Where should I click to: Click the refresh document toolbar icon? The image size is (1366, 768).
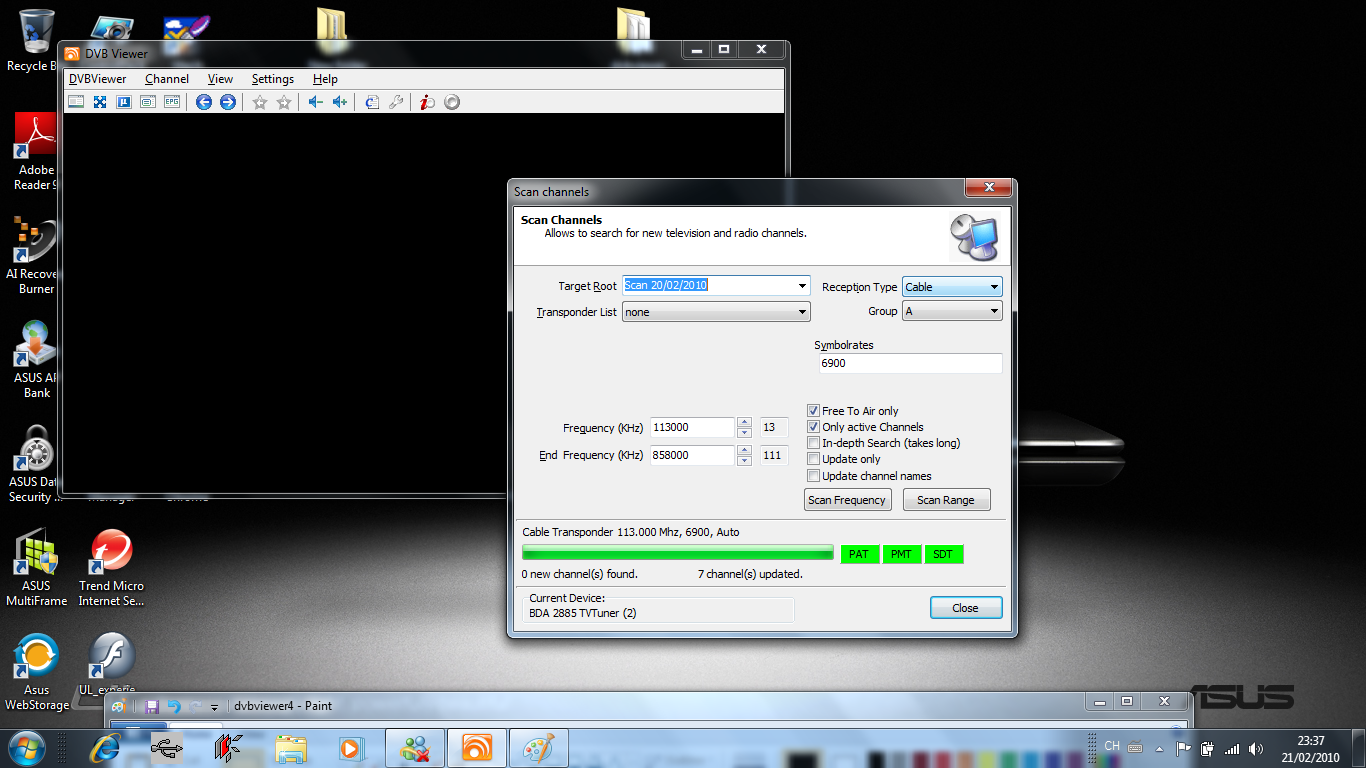click(x=371, y=102)
